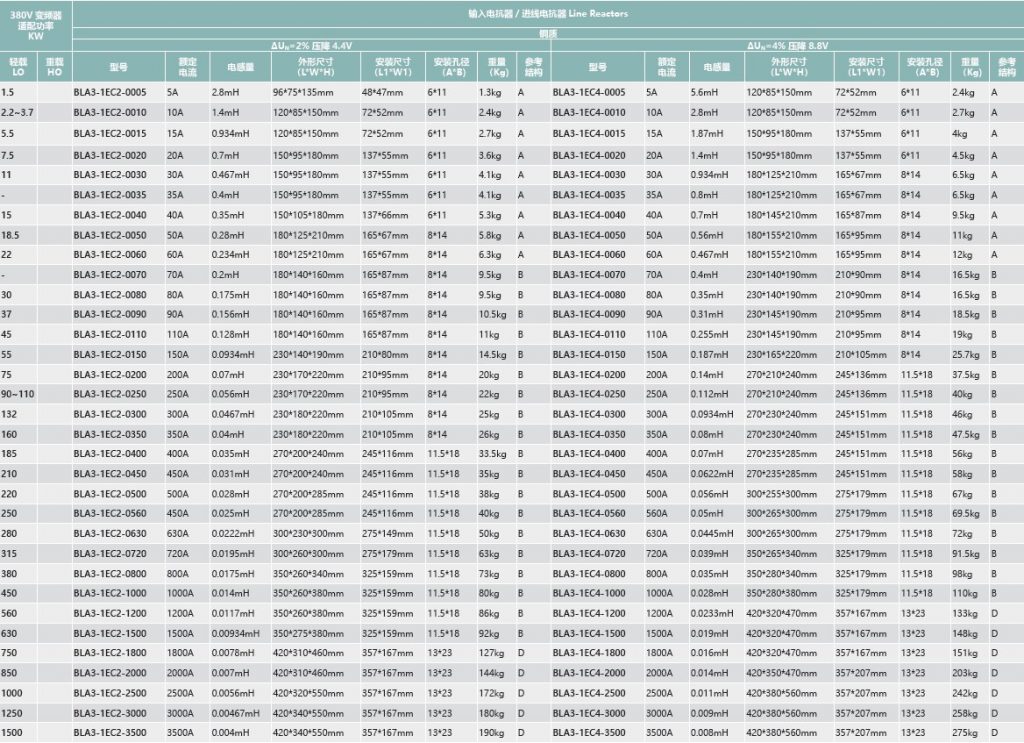Pick model BLA3-1EC4-2500
Image resolution: width=1024 pixels, height=743 pixels.
coord(588,693)
